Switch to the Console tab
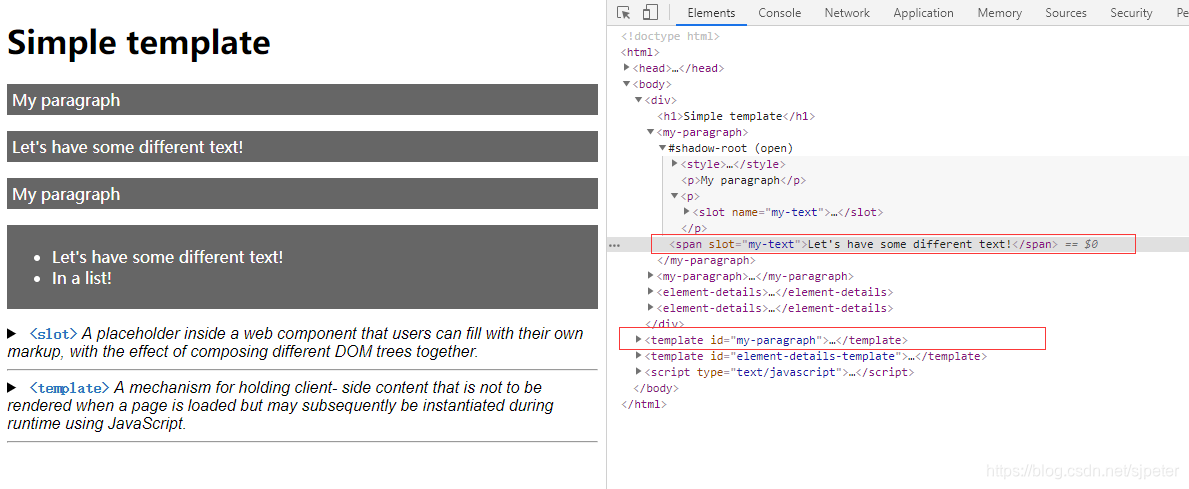The image size is (1189, 489). pos(780,13)
